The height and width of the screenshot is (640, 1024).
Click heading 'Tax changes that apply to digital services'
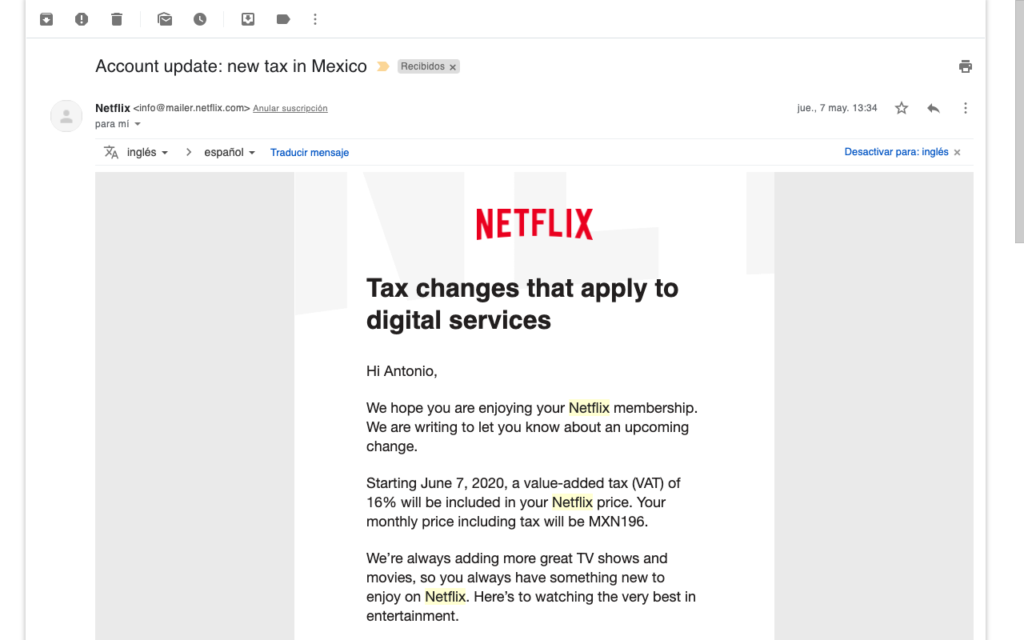[522, 304]
